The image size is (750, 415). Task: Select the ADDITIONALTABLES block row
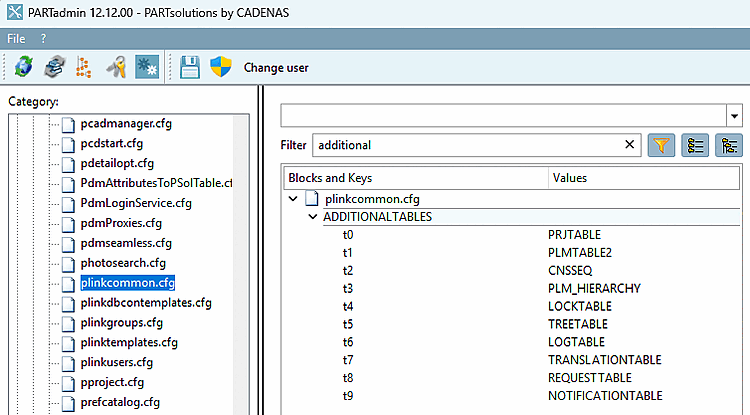click(x=531, y=217)
